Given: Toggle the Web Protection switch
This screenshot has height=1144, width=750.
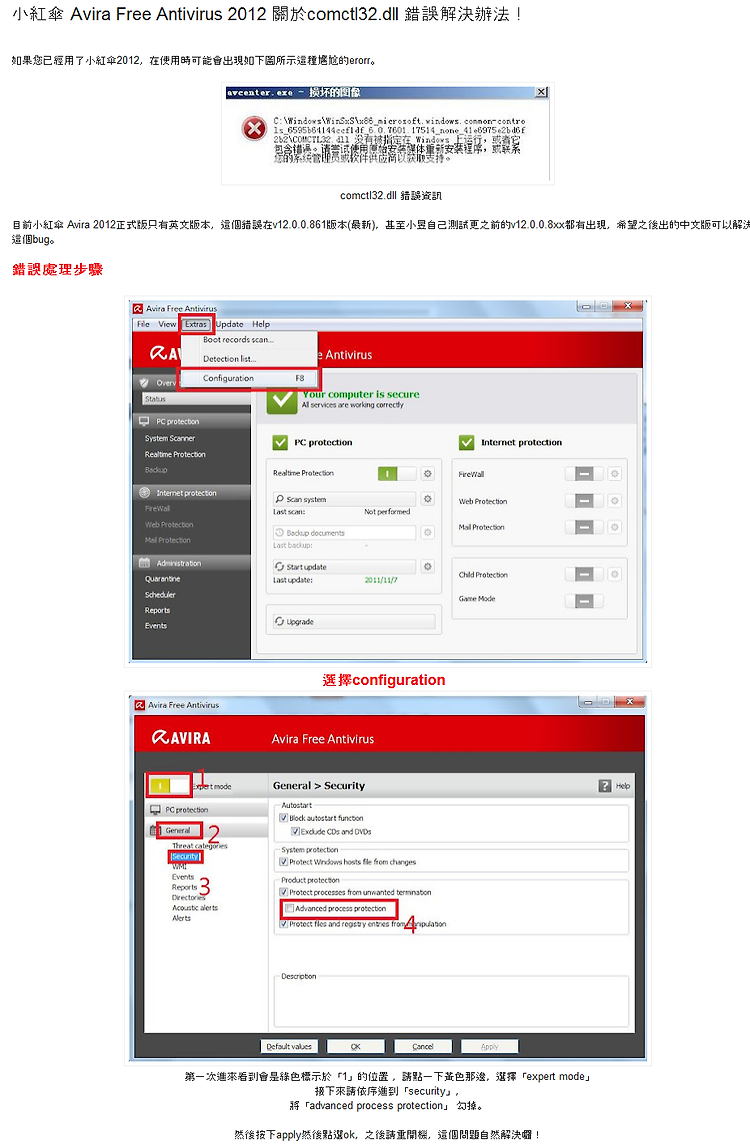Looking at the screenshot, I should click(x=584, y=500).
